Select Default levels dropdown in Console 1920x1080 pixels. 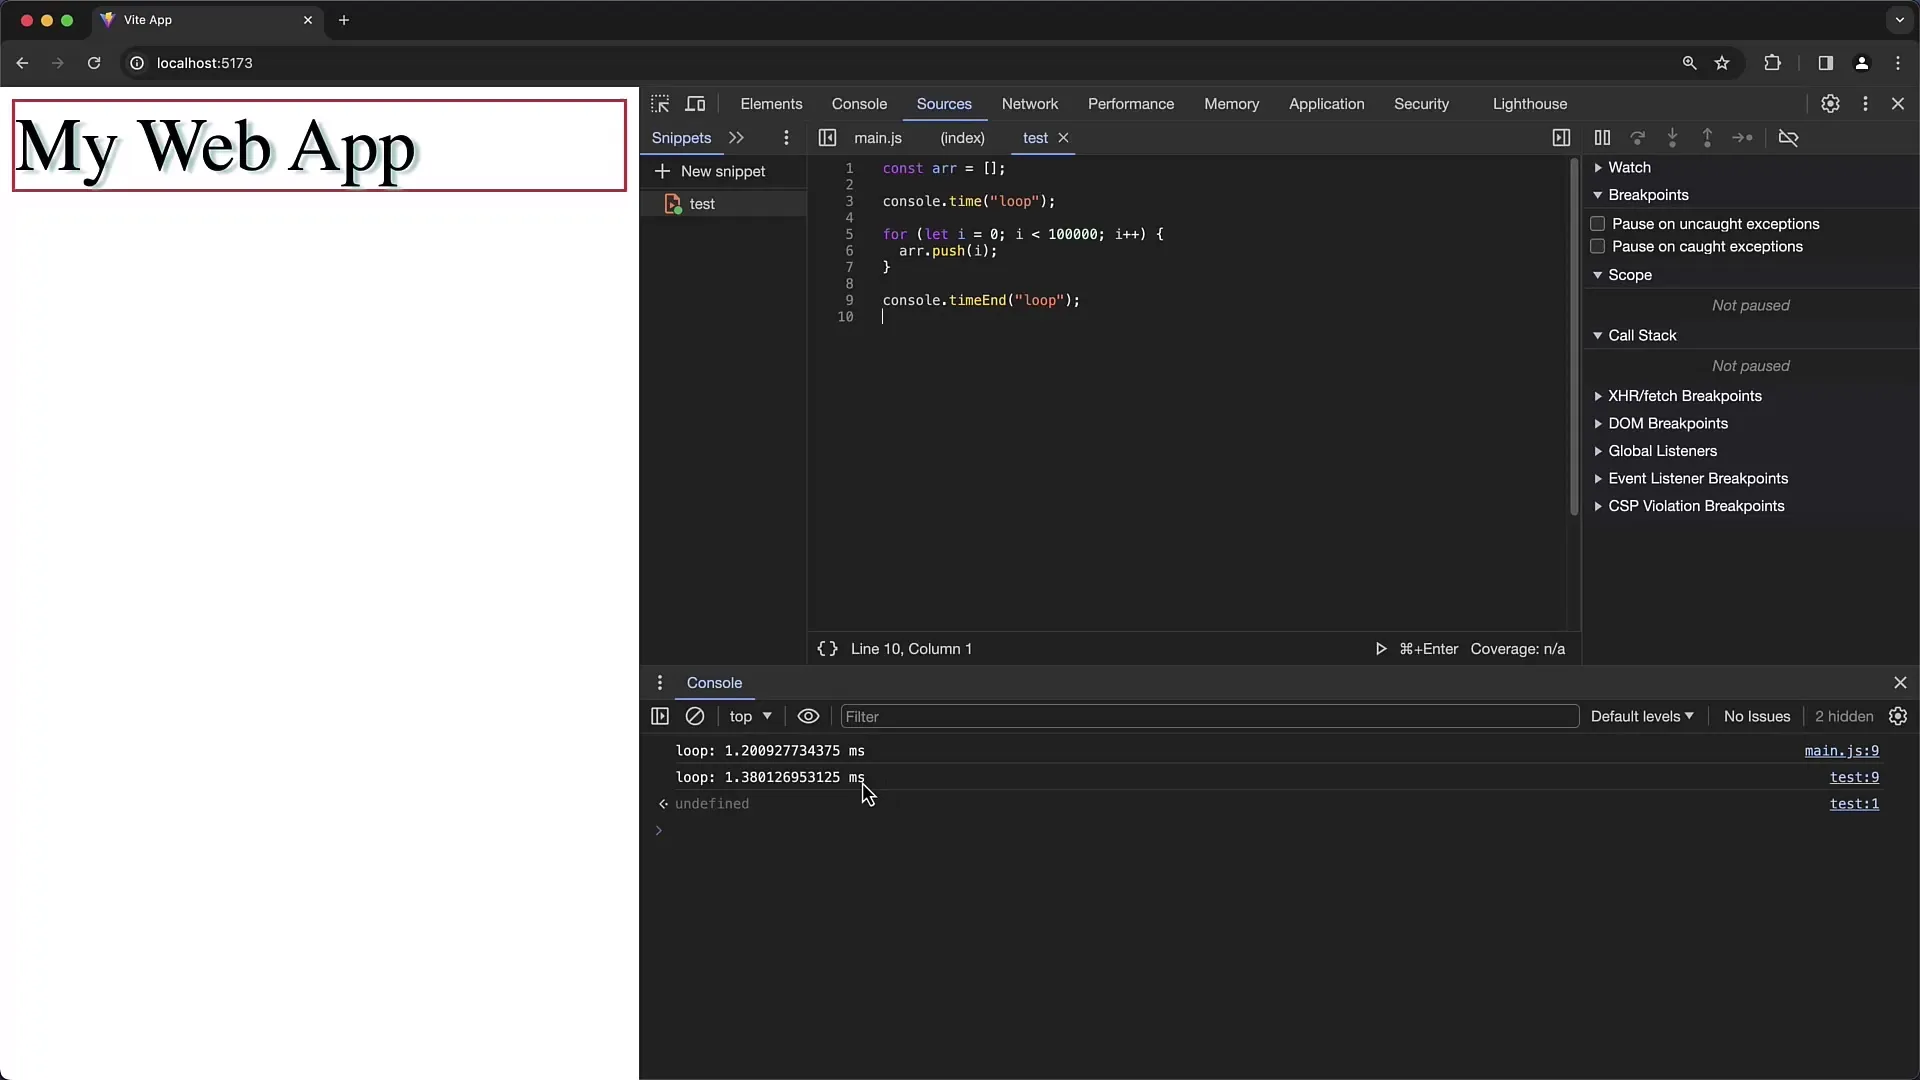pyautogui.click(x=1640, y=715)
